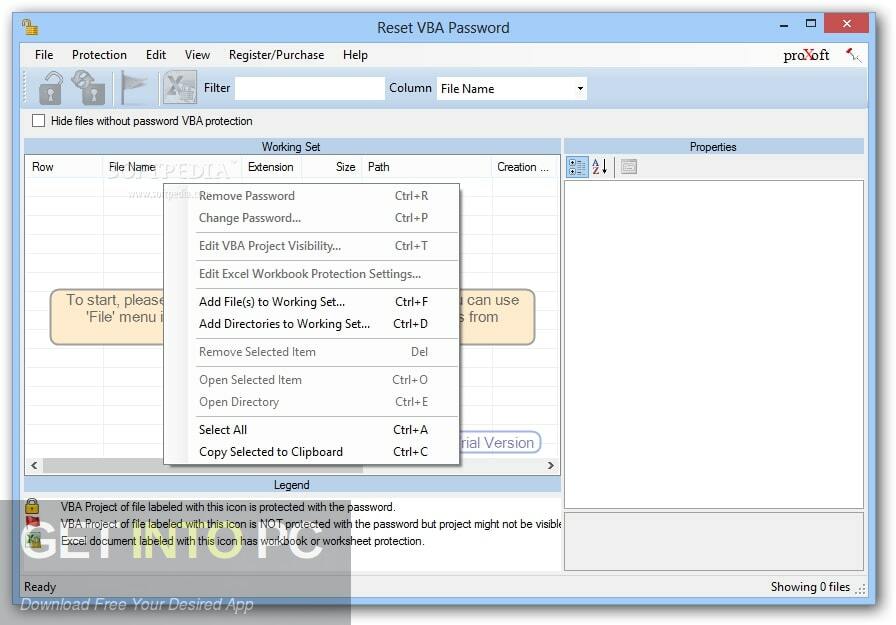This screenshot has width=896, height=625.
Task: Click the flag VBA visibility toolbar icon
Action: tap(134, 88)
